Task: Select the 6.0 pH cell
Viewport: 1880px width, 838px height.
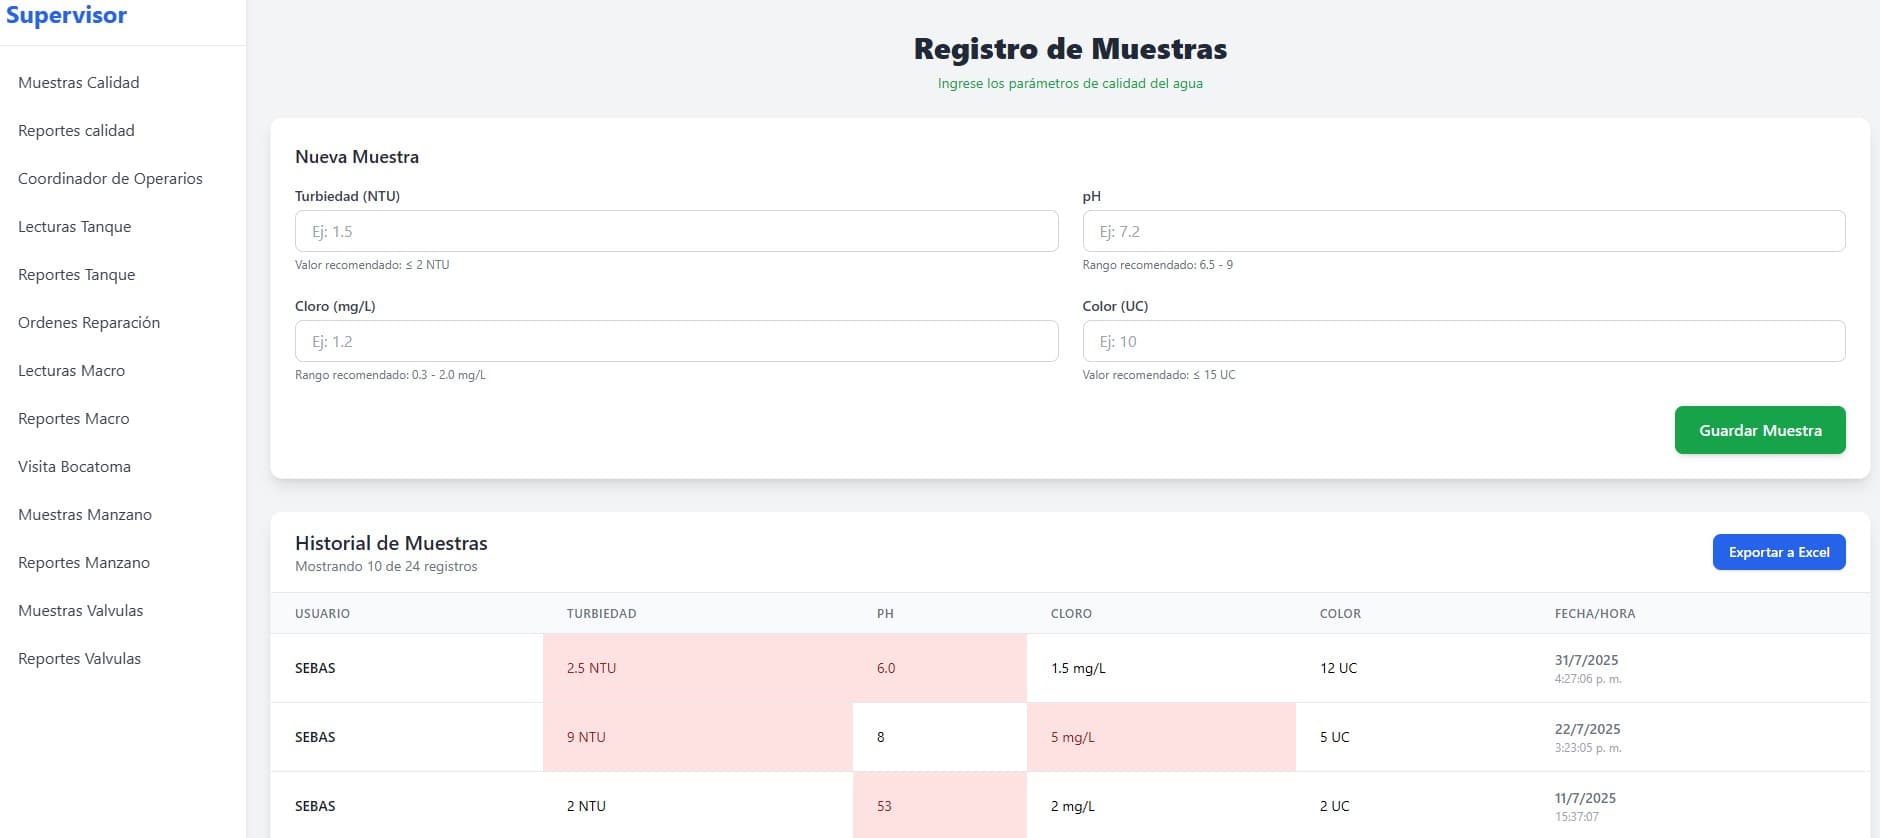Action: [x=940, y=668]
